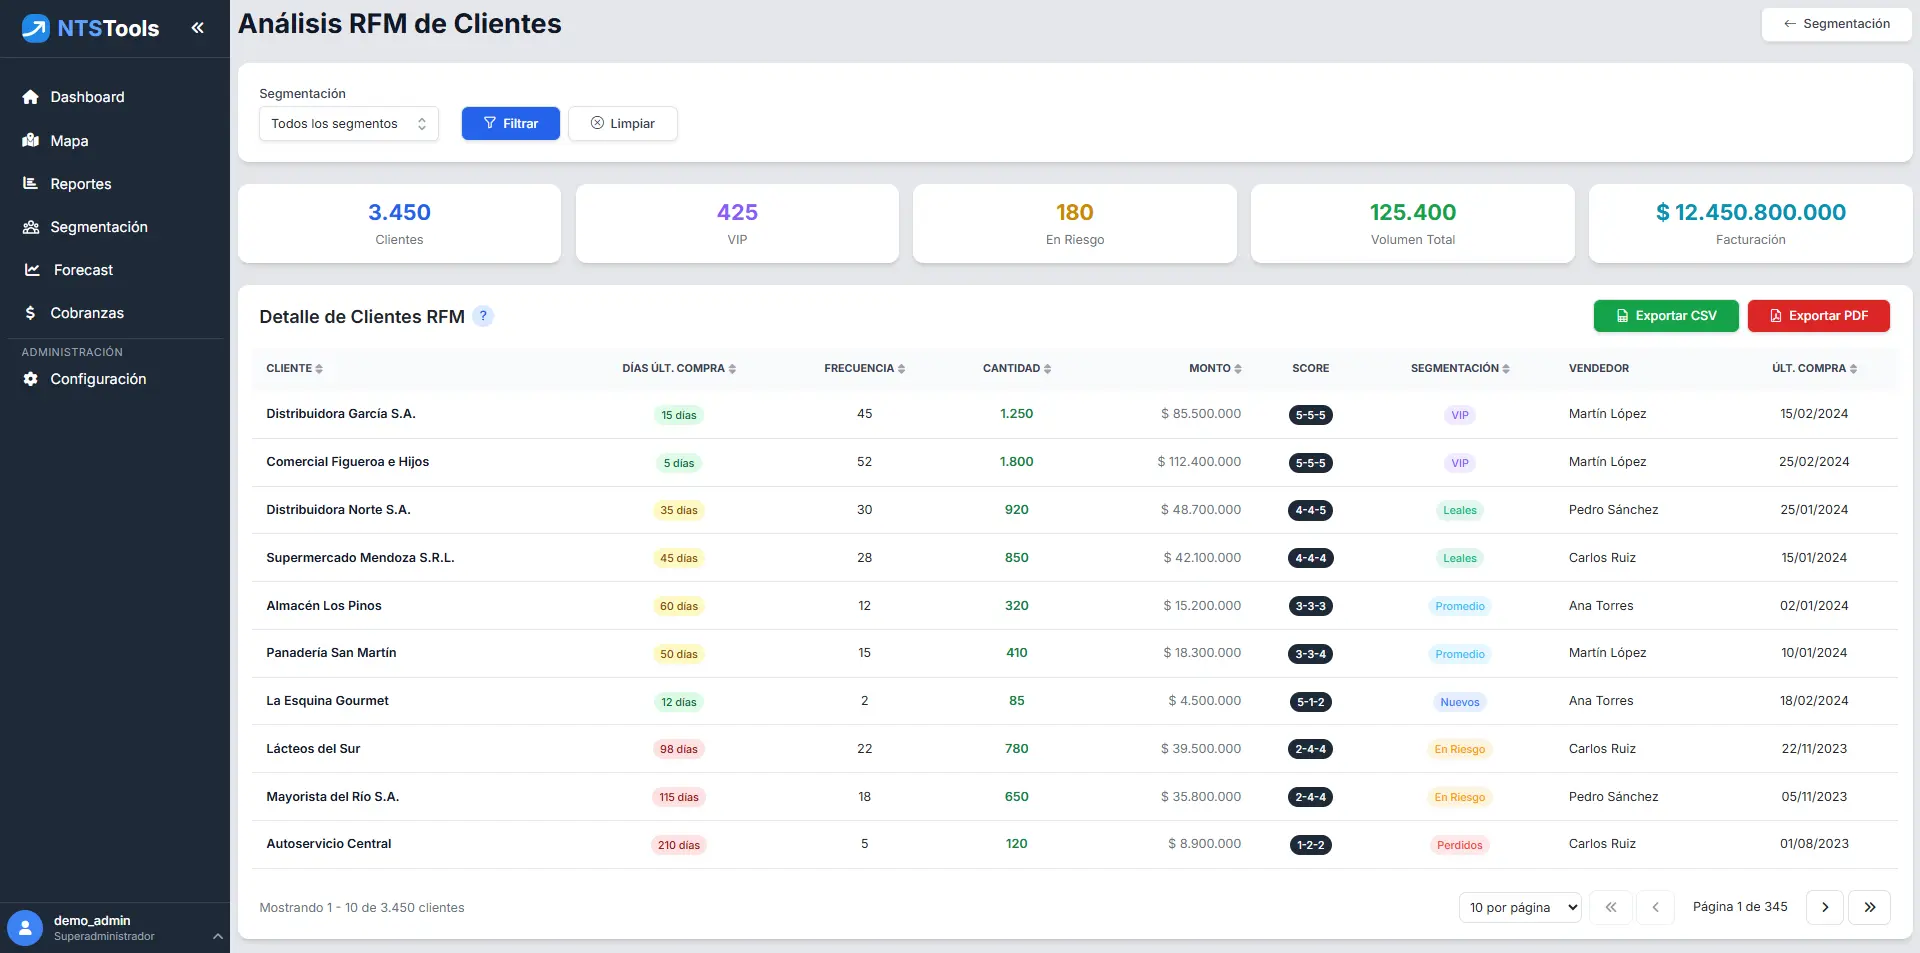The image size is (1920, 953).
Task: Open the Todos los segmentos dropdown
Action: tap(348, 124)
